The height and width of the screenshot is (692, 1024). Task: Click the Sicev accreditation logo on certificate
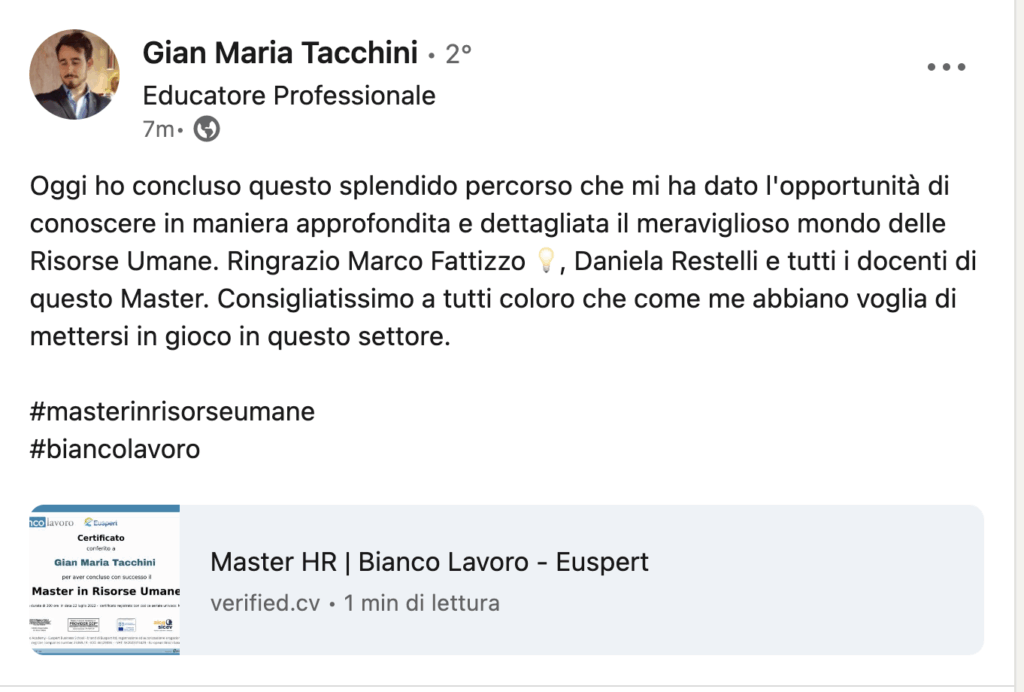coord(162,624)
